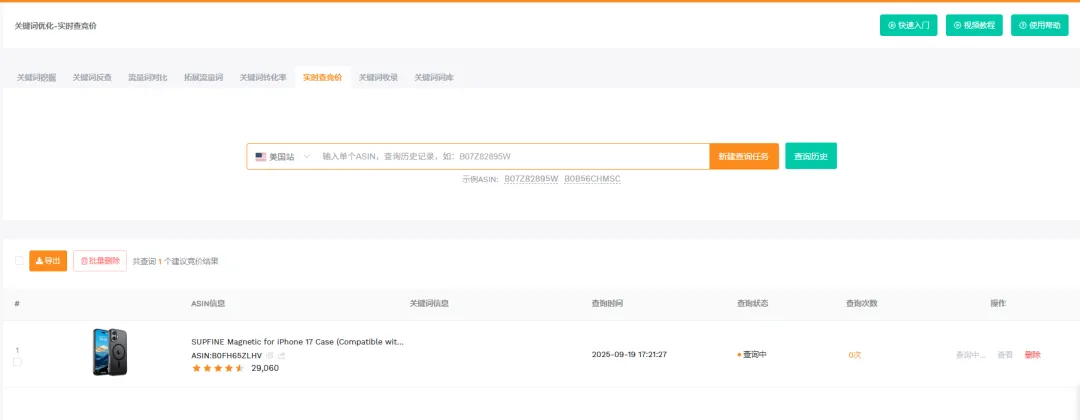Click the 关键词信息 column header
This screenshot has height=420, width=1080.
[429, 304]
